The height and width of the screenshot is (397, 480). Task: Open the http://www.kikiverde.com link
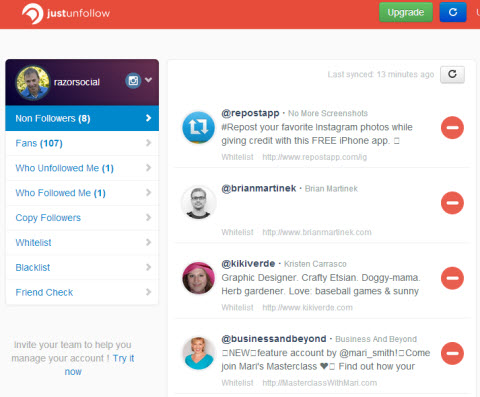[307, 308]
